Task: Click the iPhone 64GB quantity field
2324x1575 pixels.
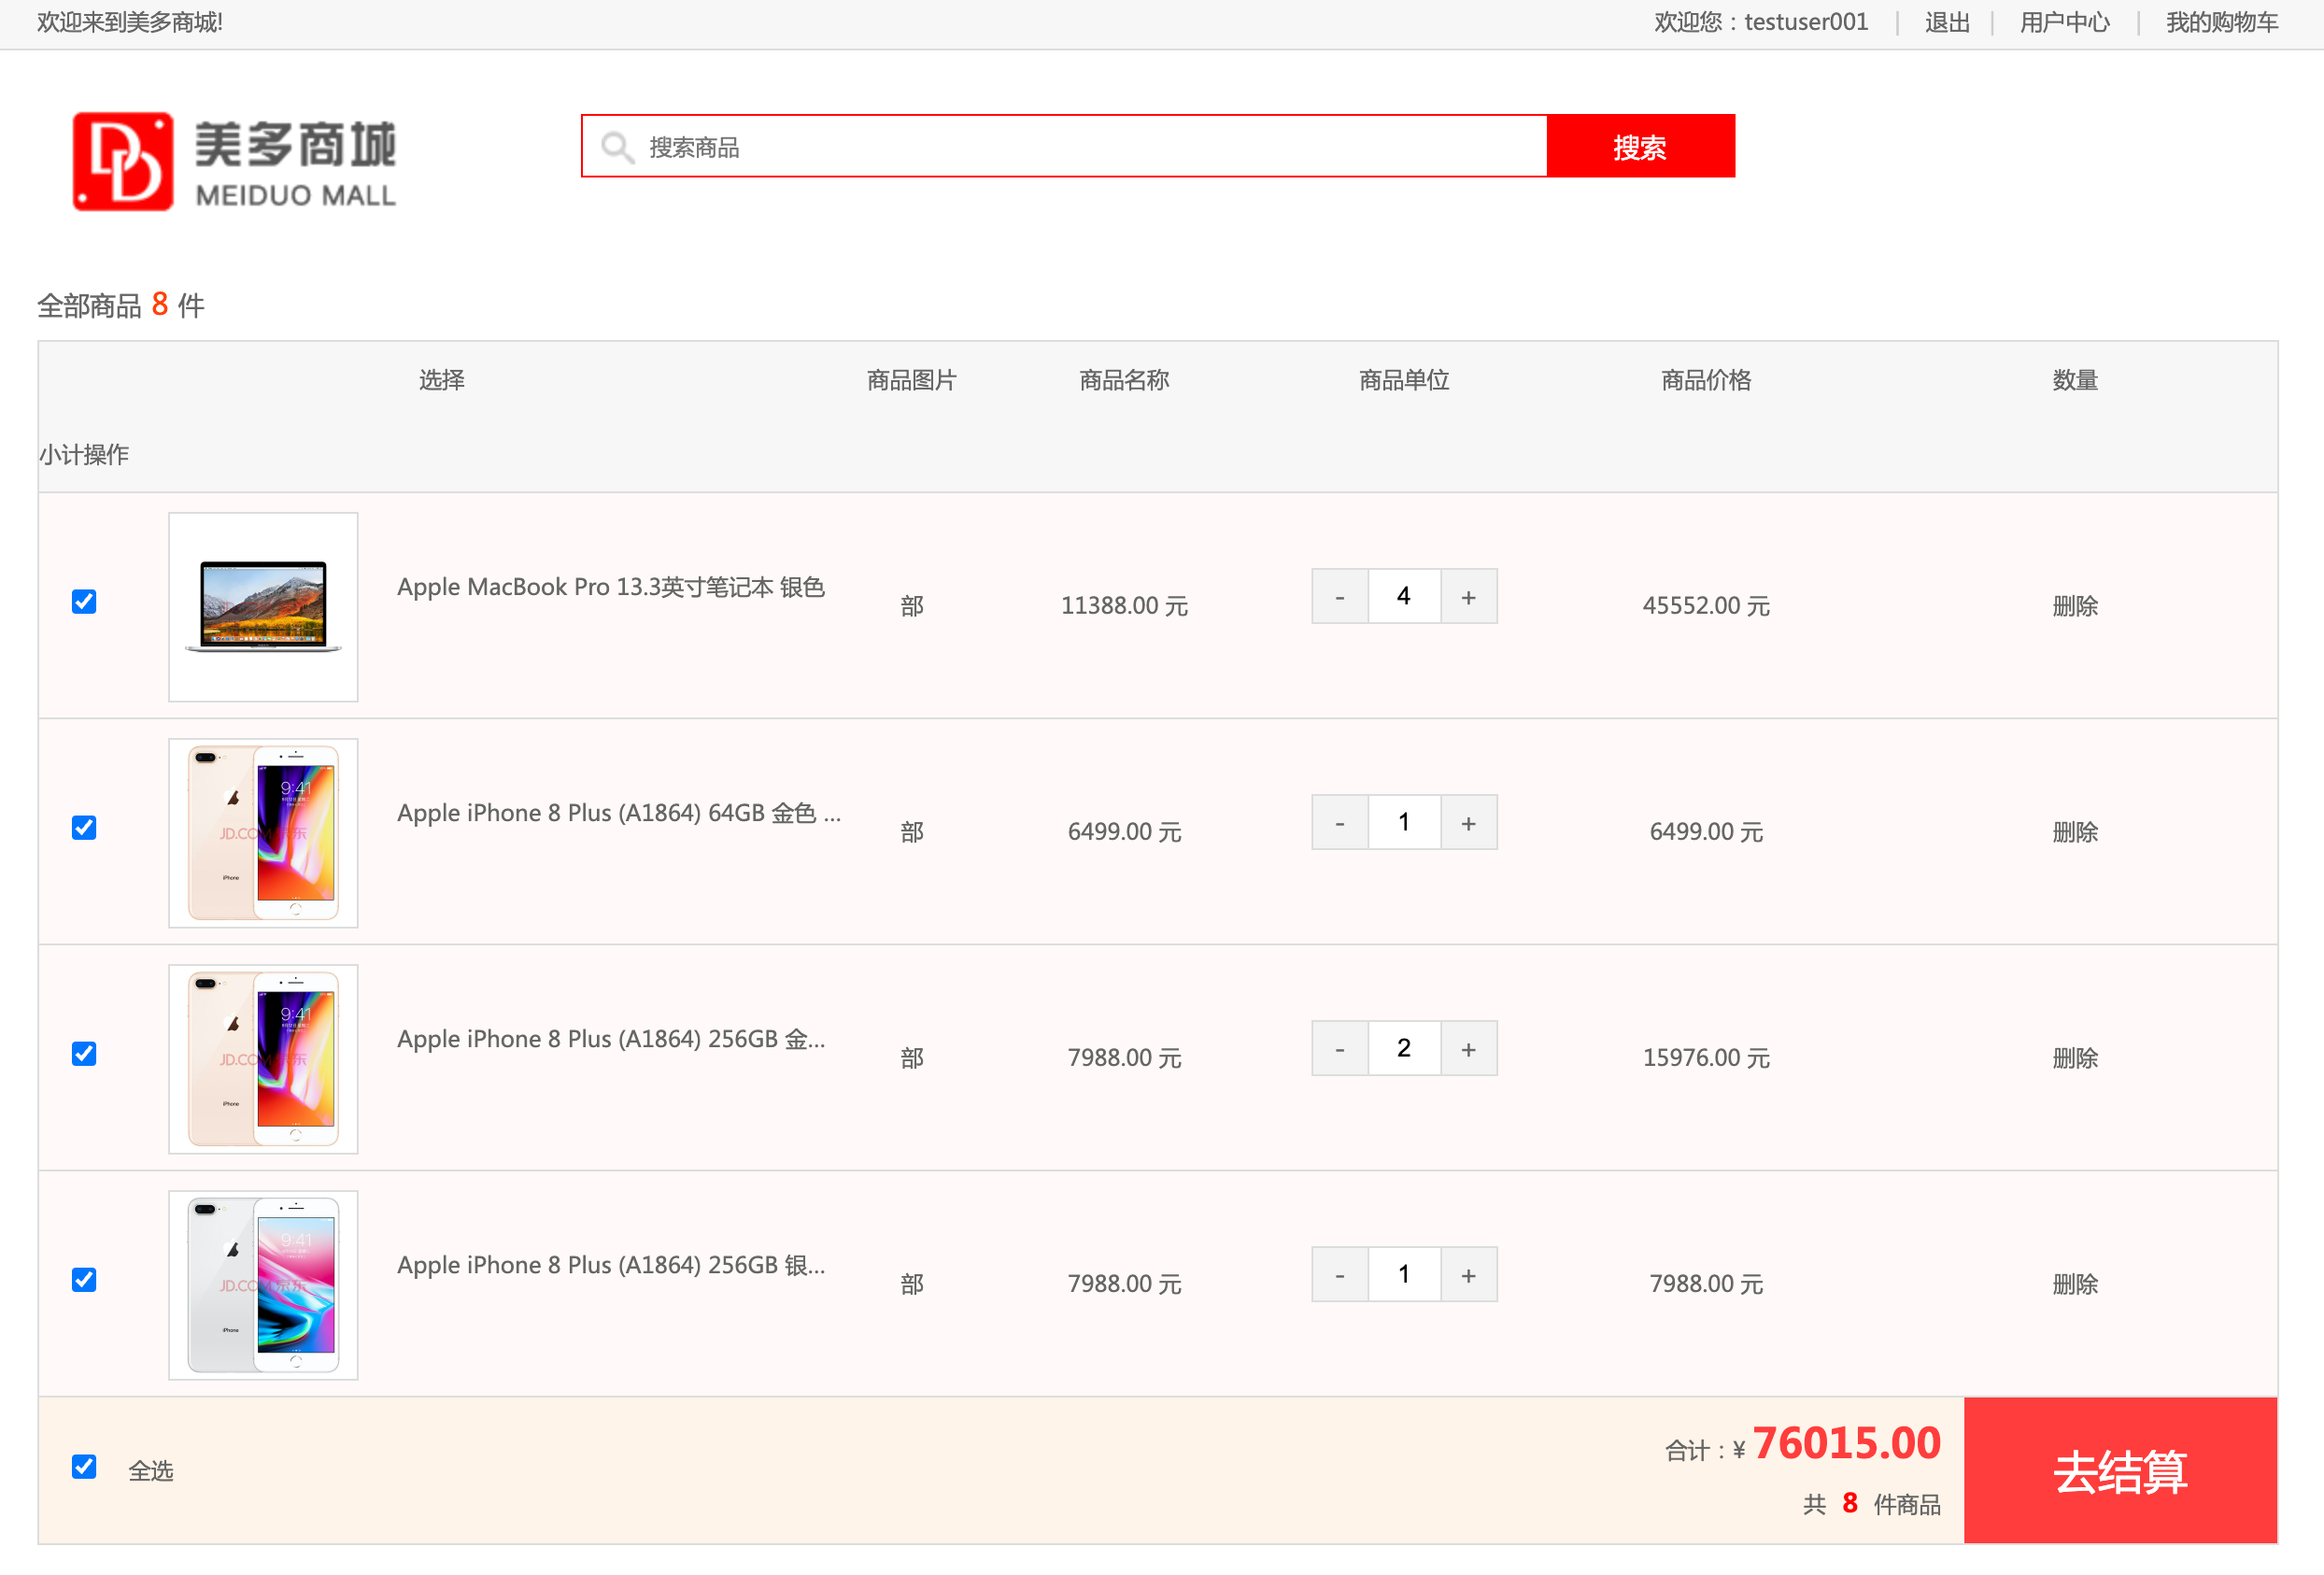Action: point(1404,822)
